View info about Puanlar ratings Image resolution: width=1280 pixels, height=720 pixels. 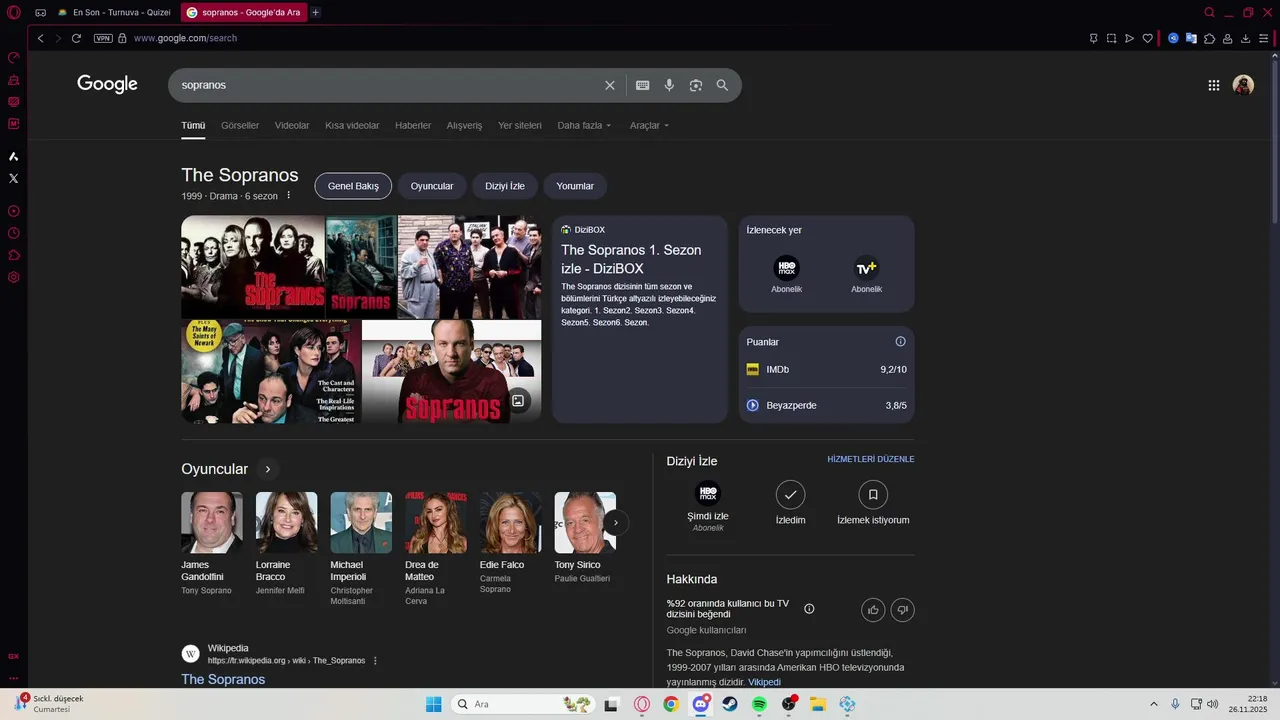pyautogui.click(x=900, y=342)
